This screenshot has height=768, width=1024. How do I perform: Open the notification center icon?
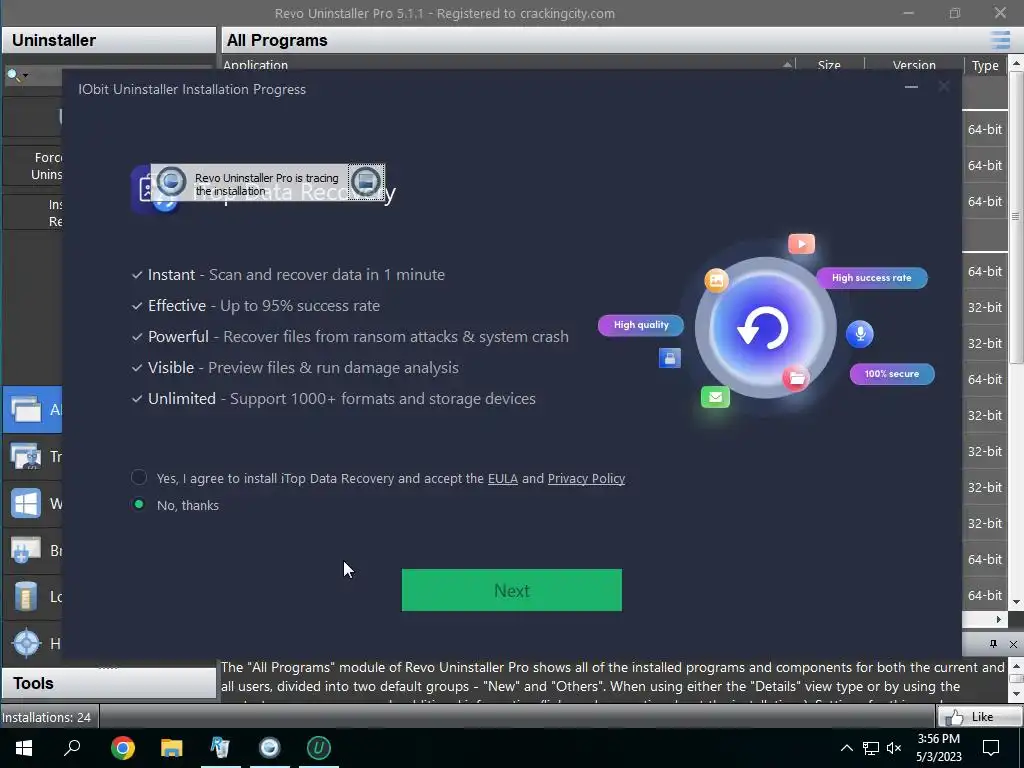(x=991, y=748)
